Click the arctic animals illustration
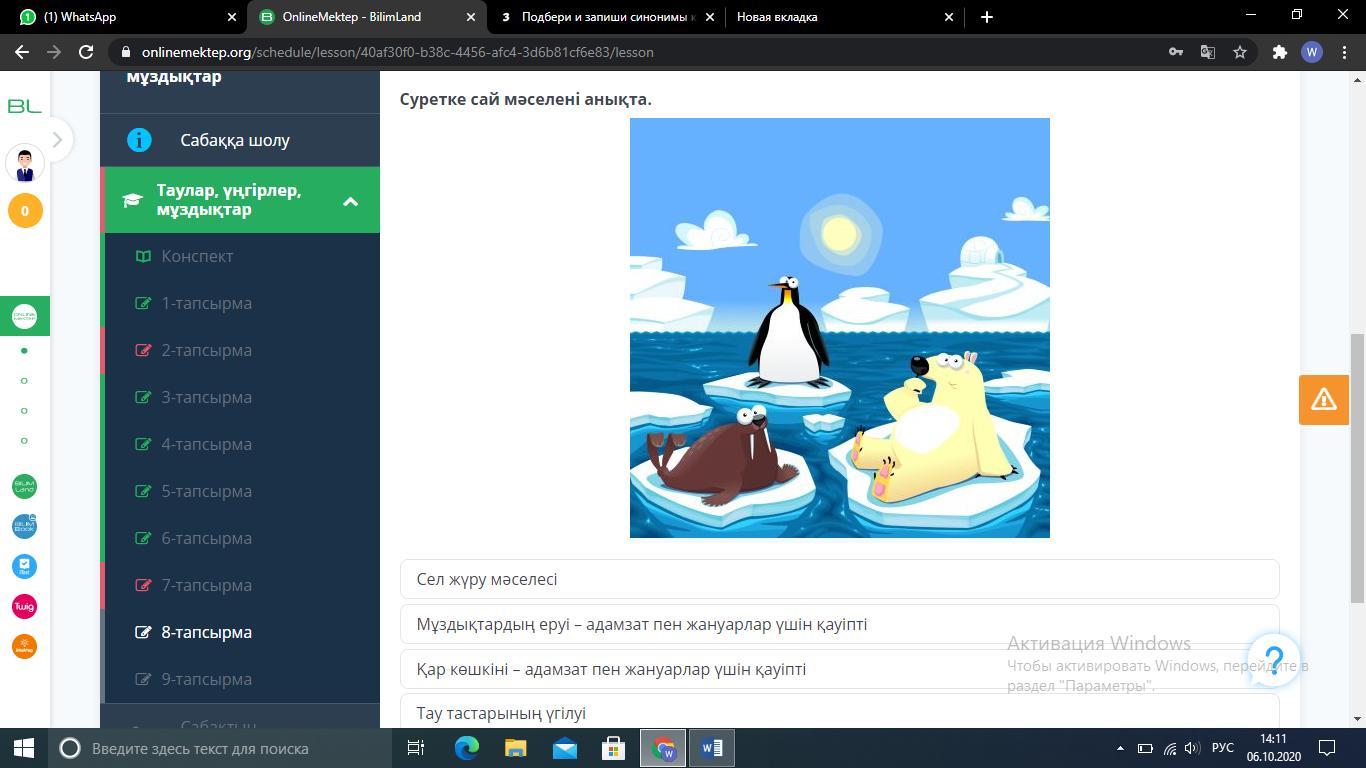Viewport: 1366px width, 768px height. 840,328
